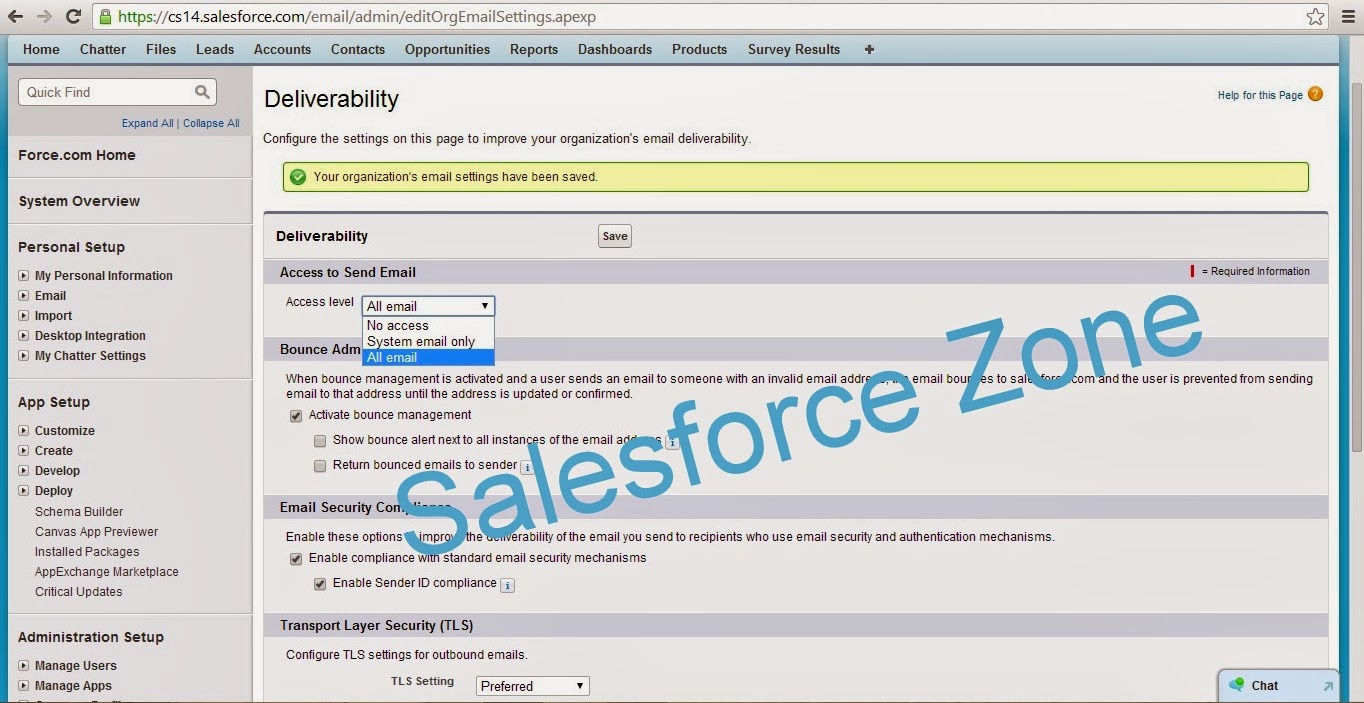
Task: Expand Desktop Integration node
Action: 25,336
